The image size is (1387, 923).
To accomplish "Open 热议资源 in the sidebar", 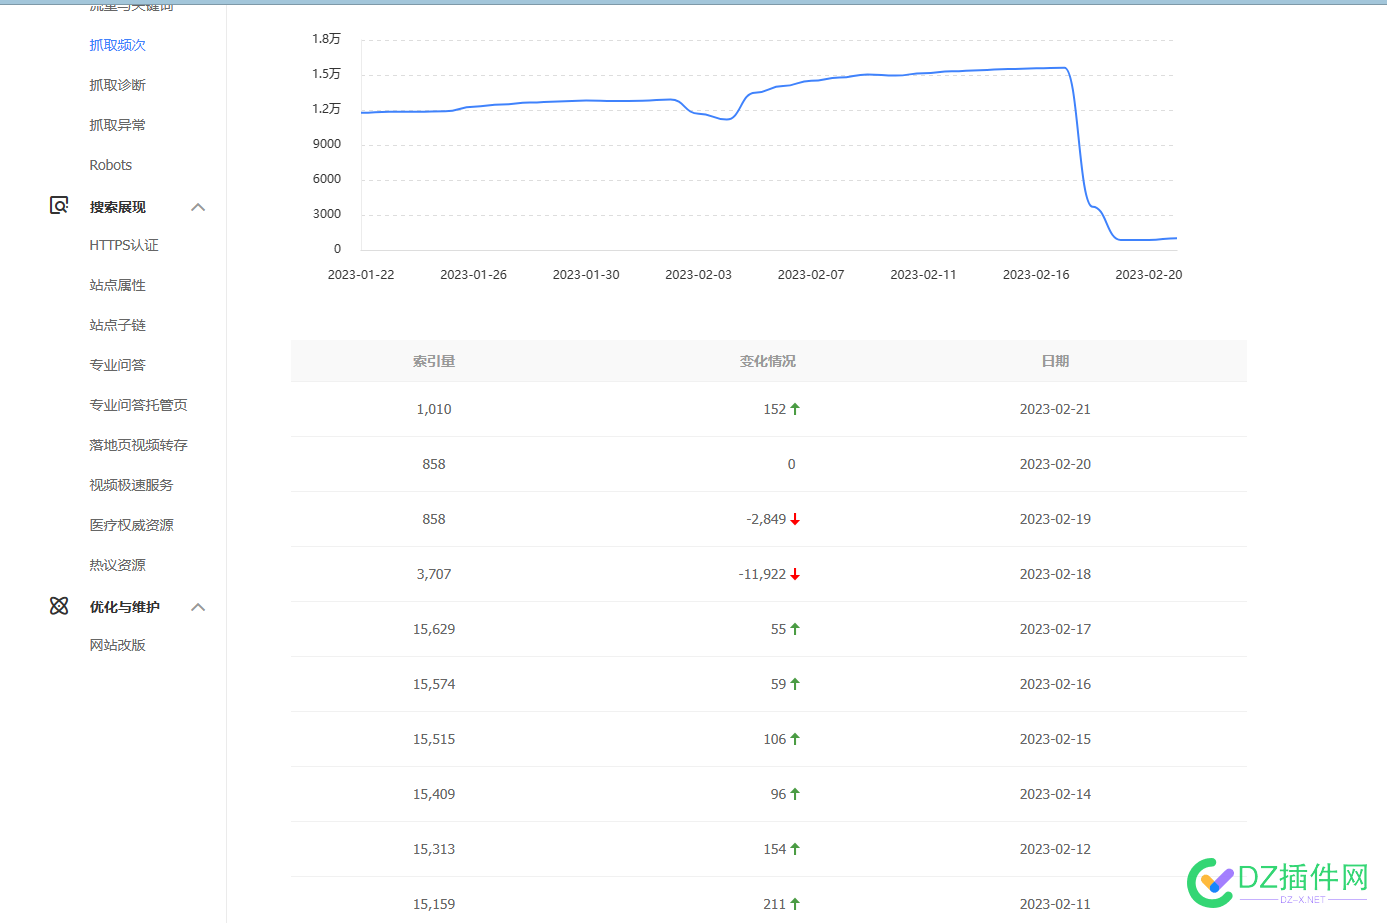I will click(x=117, y=565).
